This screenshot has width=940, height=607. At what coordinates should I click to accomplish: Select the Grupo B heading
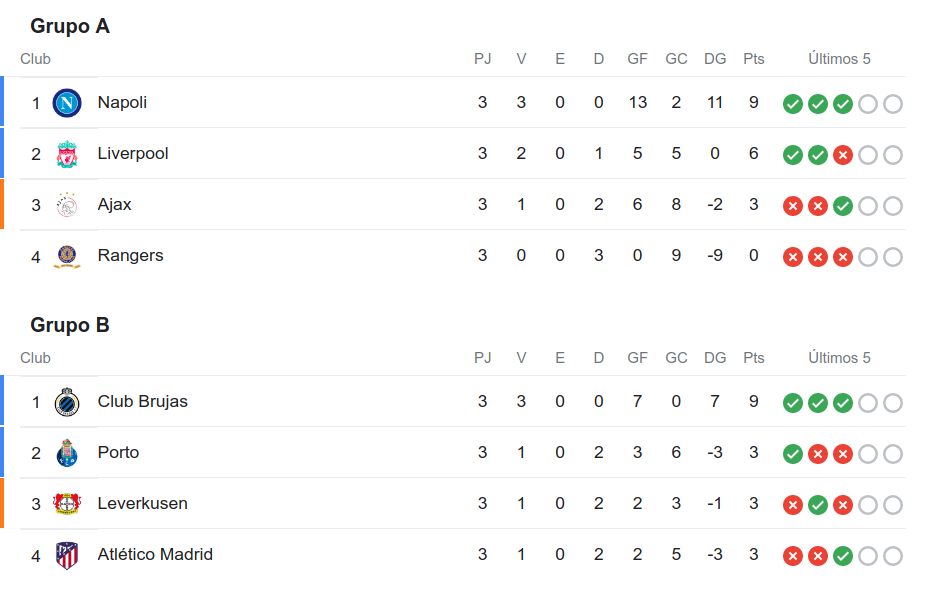click(70, 325)
